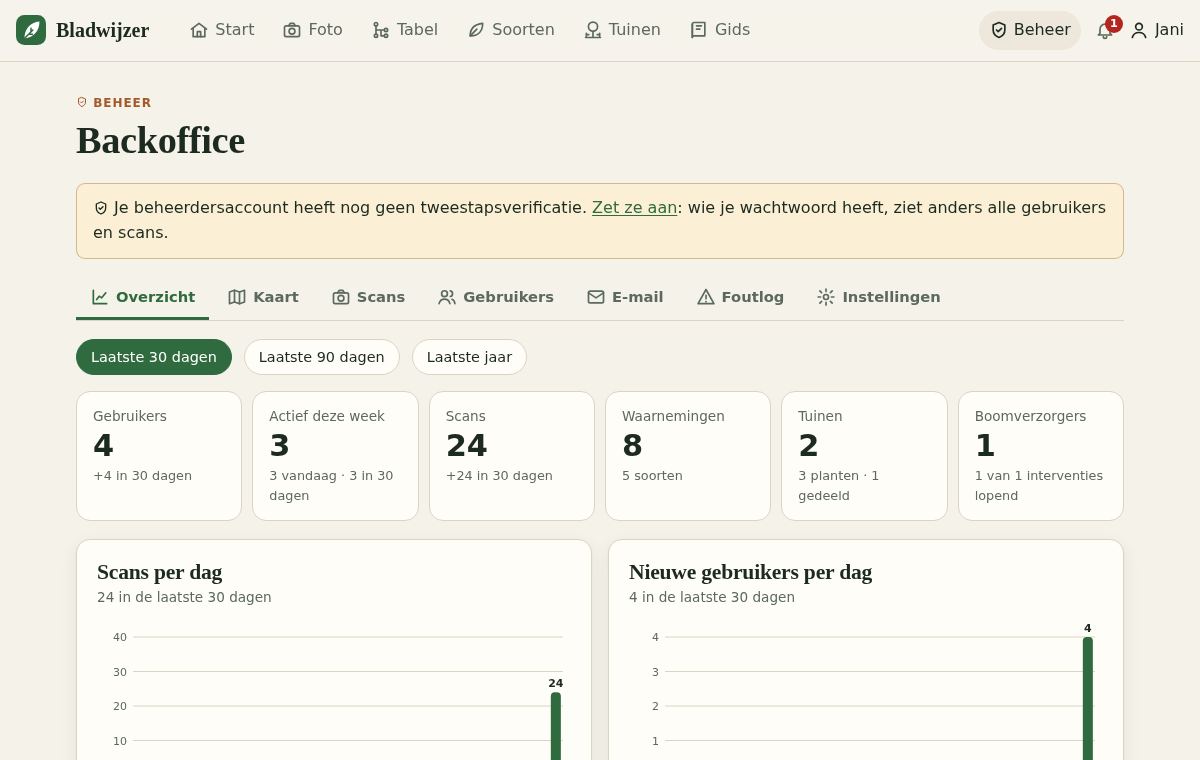Click the Foto camera icon

pyautogui.click(x=292, y=30)
